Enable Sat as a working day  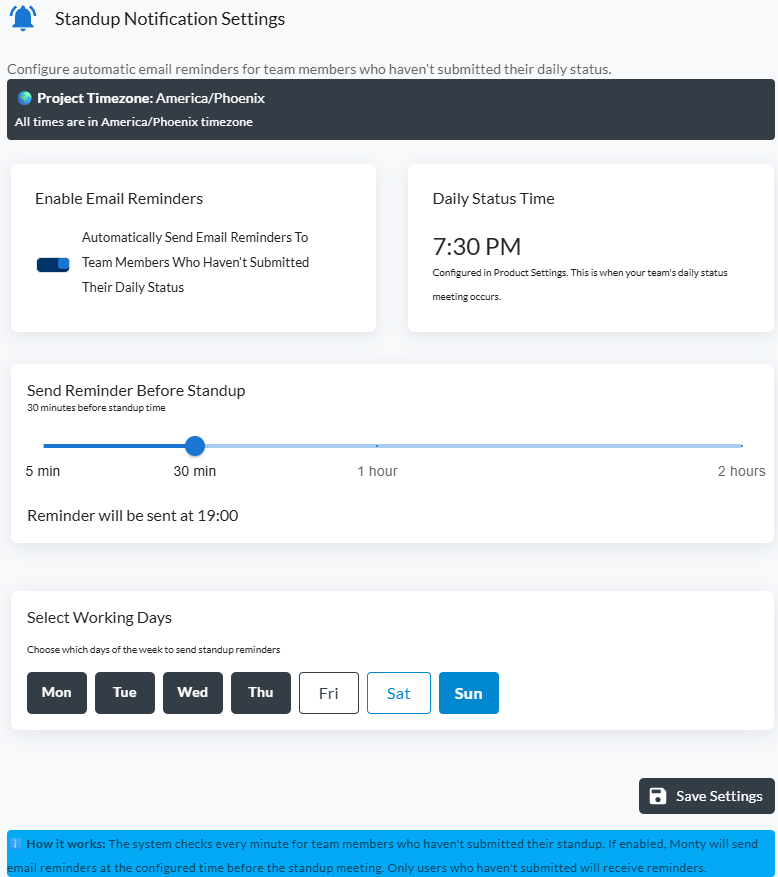coord(399,692)
